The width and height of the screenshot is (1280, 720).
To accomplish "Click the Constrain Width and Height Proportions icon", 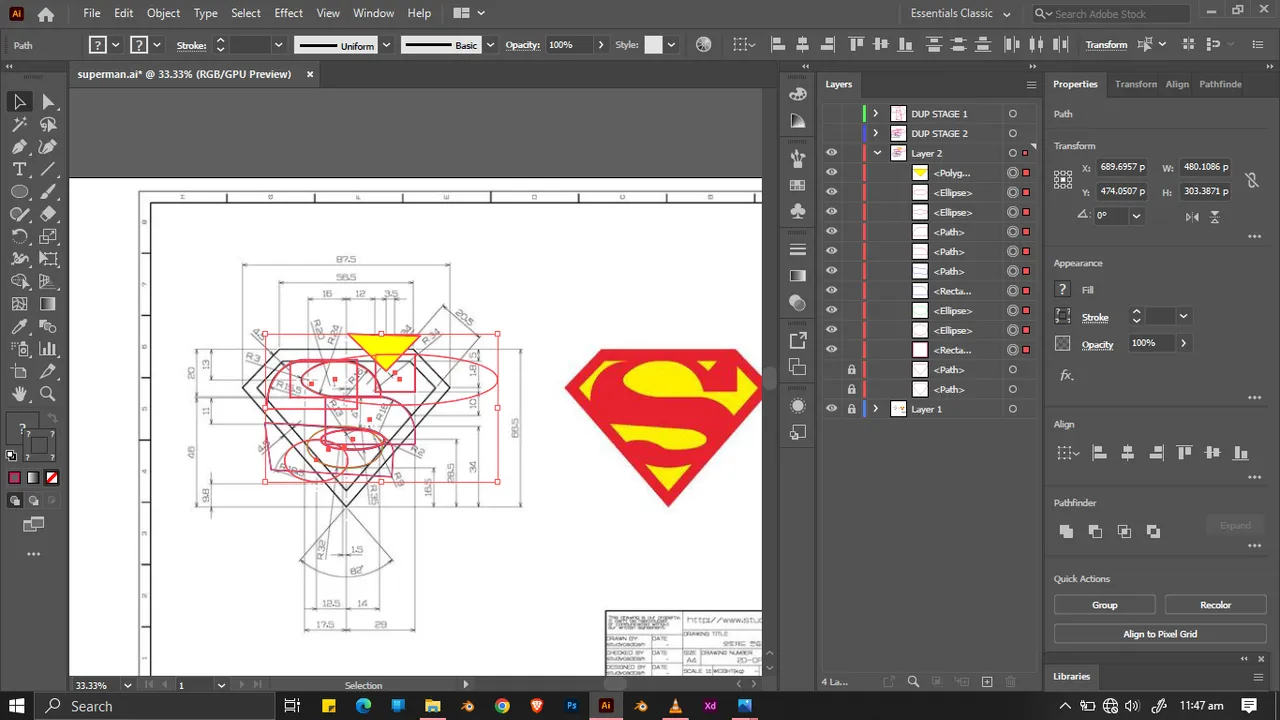I will (1250, 181).
